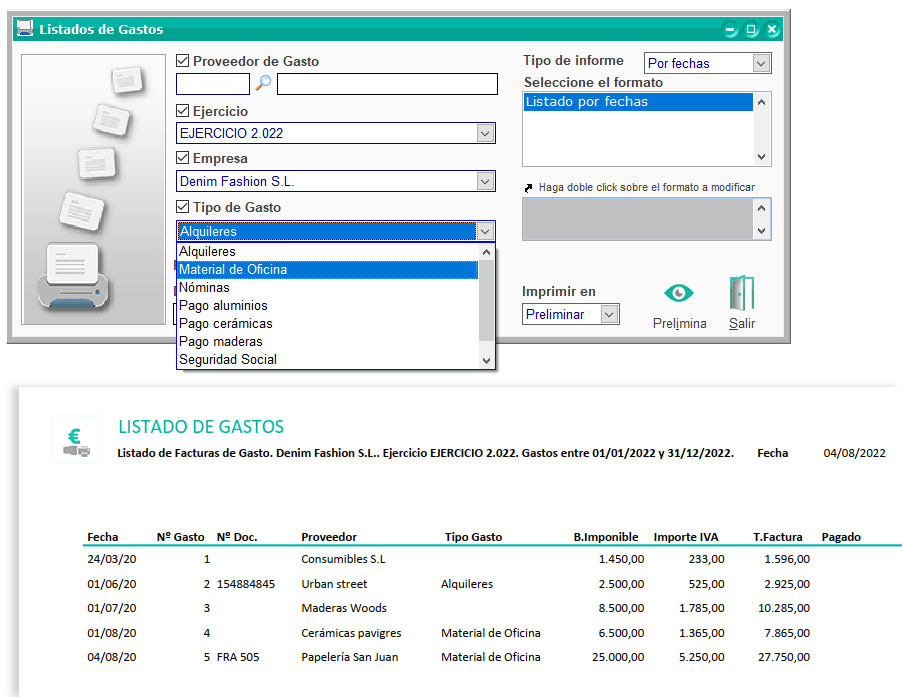
Task: Open the Imprimir en dropdown
Action: pyautogui.click(x=609, y=315)
